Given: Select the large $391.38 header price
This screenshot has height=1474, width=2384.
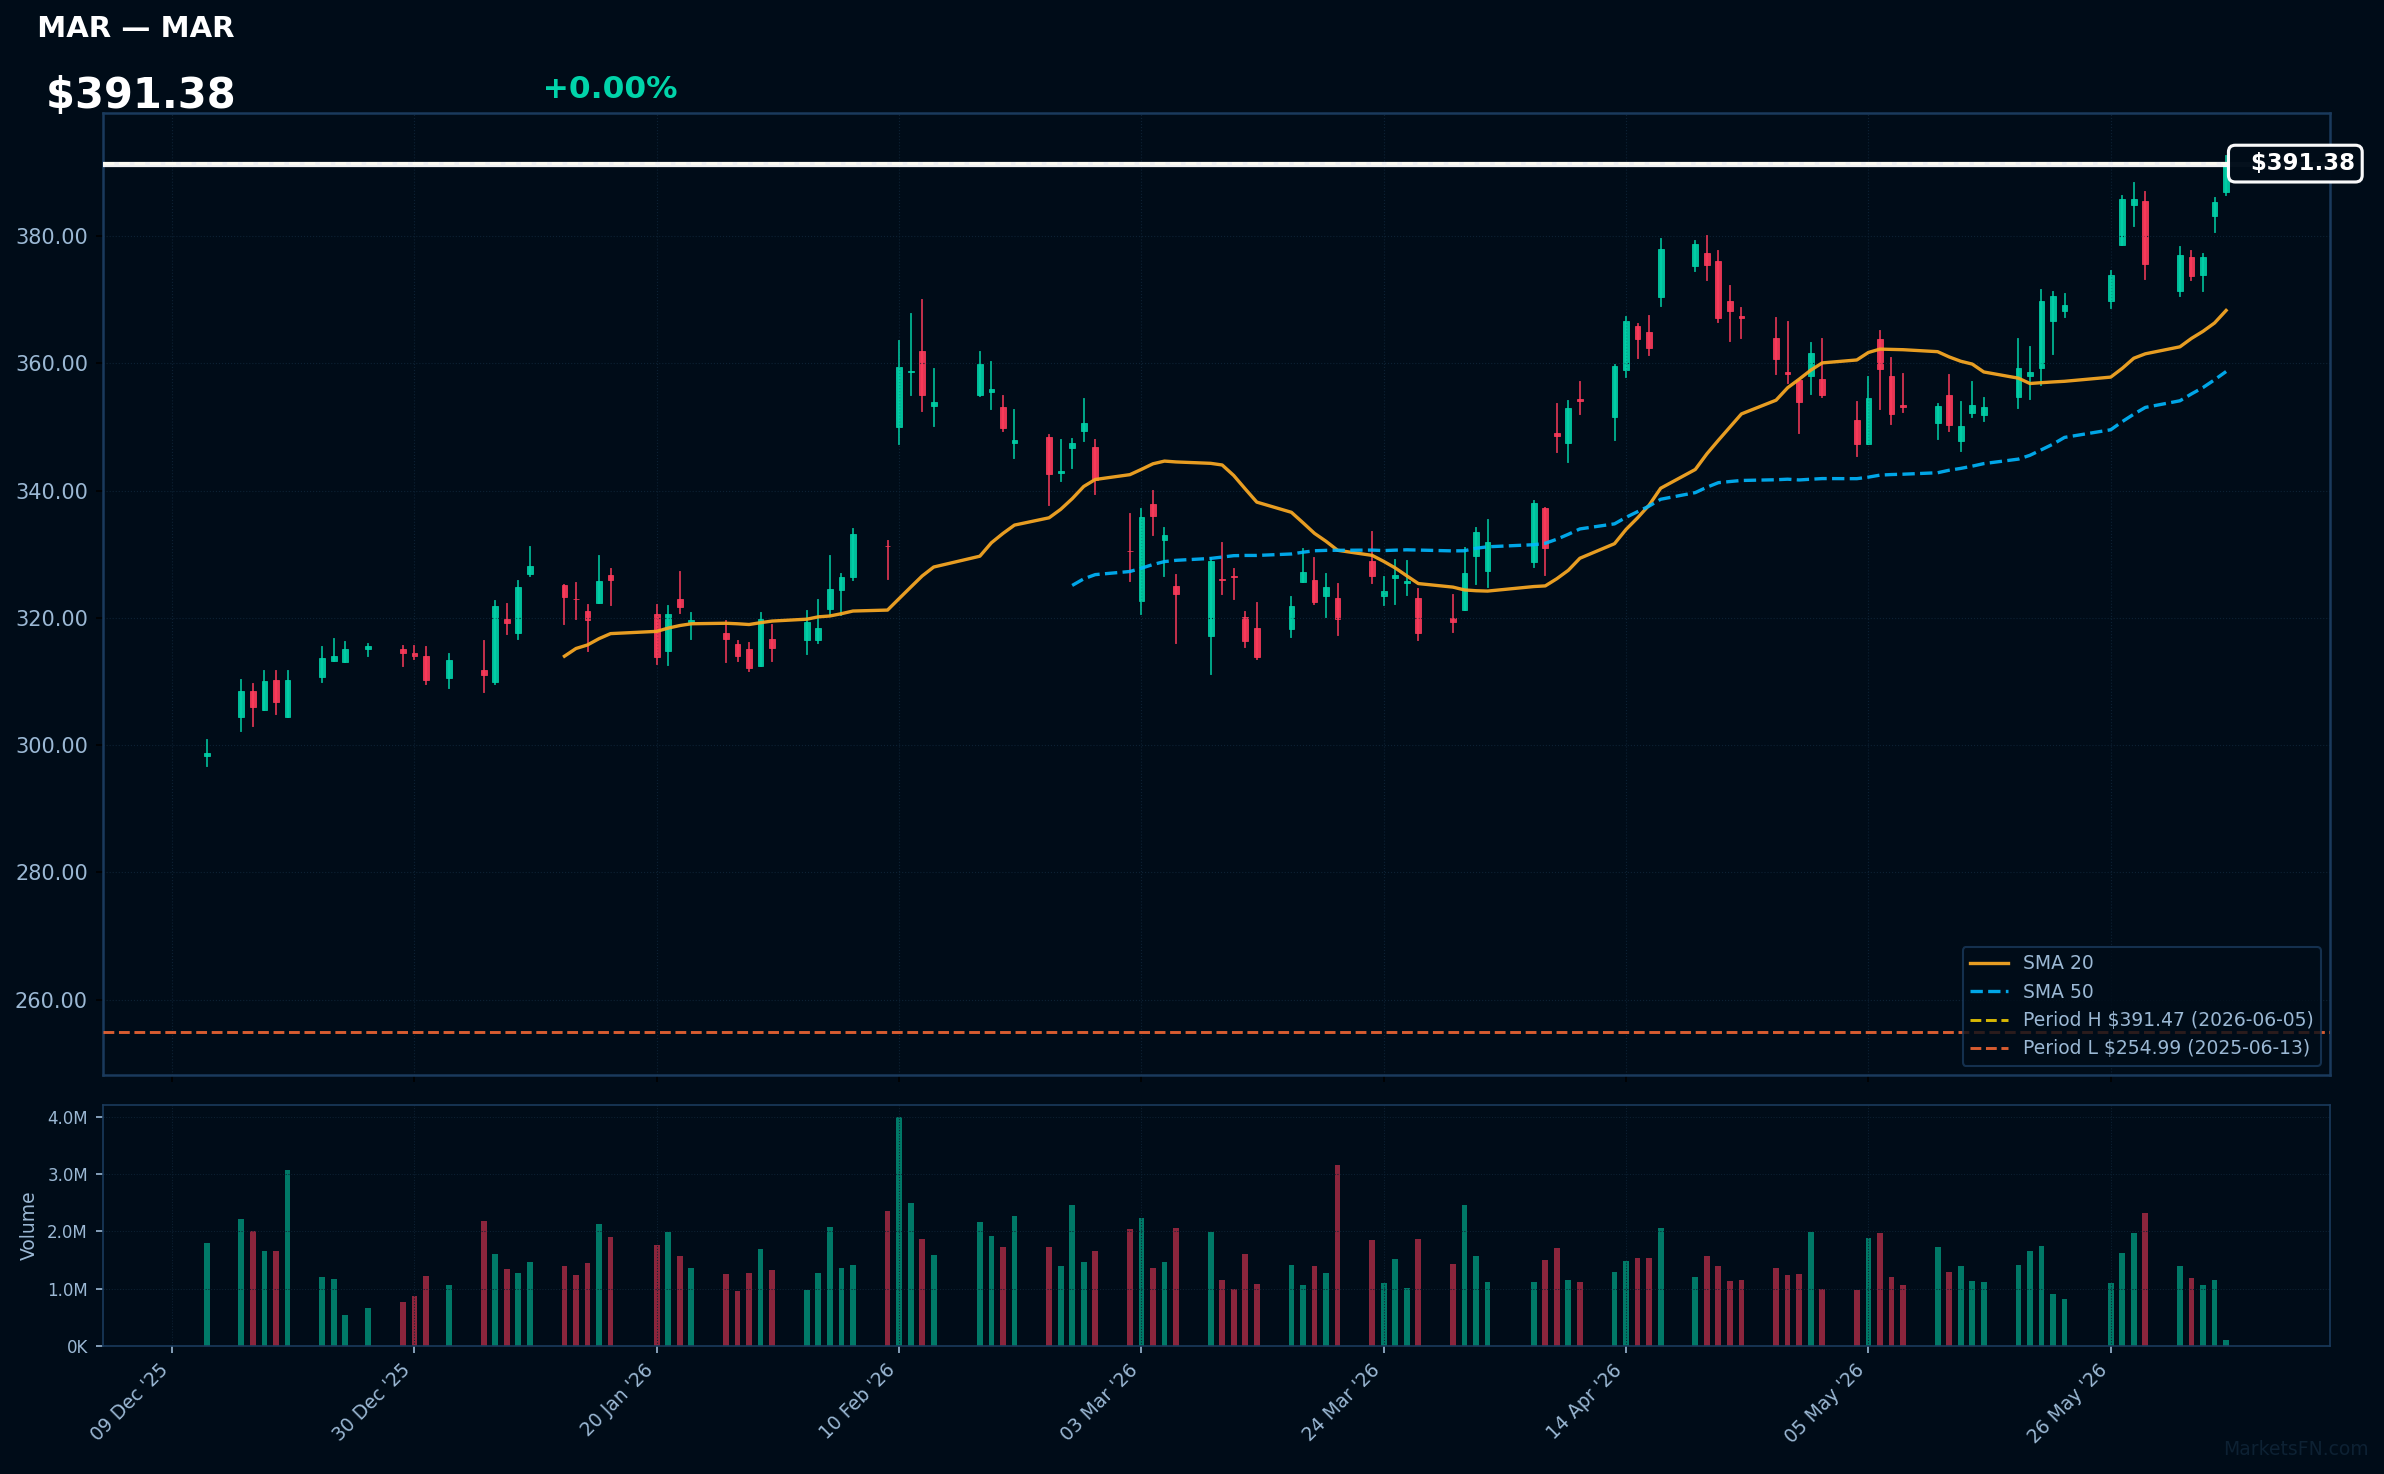Looking at the screenshot, I should (x=140, y=94).
